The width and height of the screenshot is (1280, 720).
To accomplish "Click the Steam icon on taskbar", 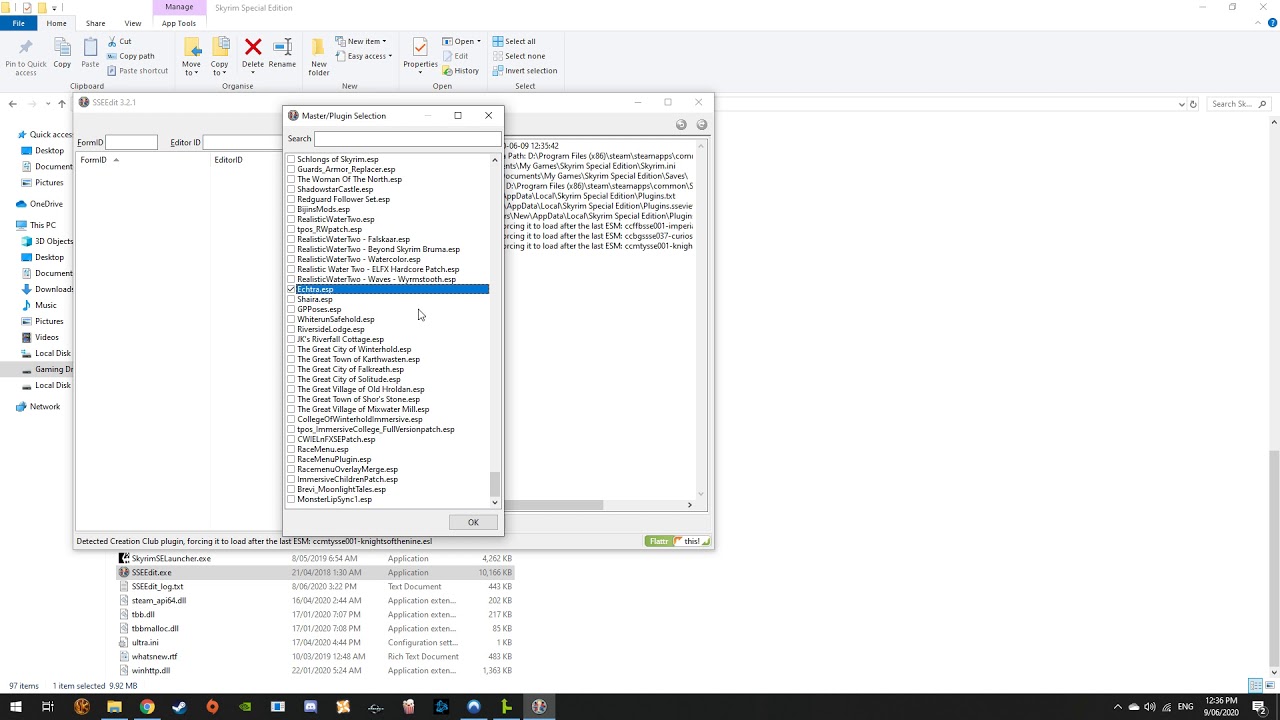I will [179, 707].
